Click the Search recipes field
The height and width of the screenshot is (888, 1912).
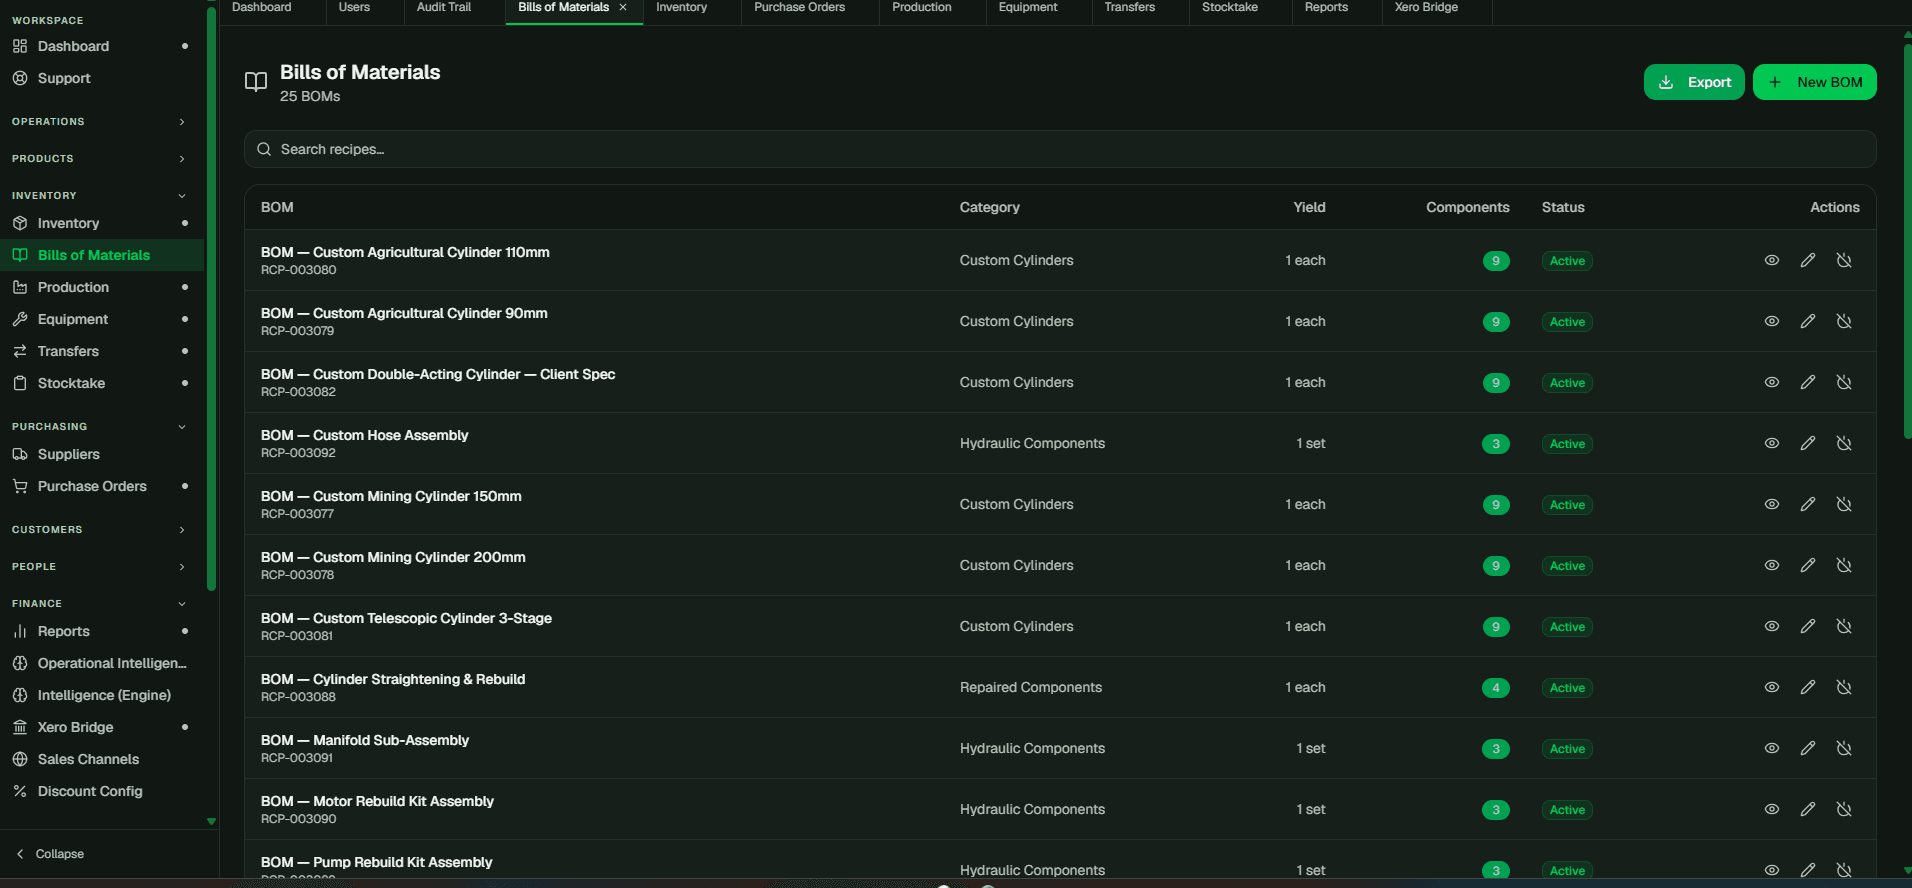click(1060, 149)
